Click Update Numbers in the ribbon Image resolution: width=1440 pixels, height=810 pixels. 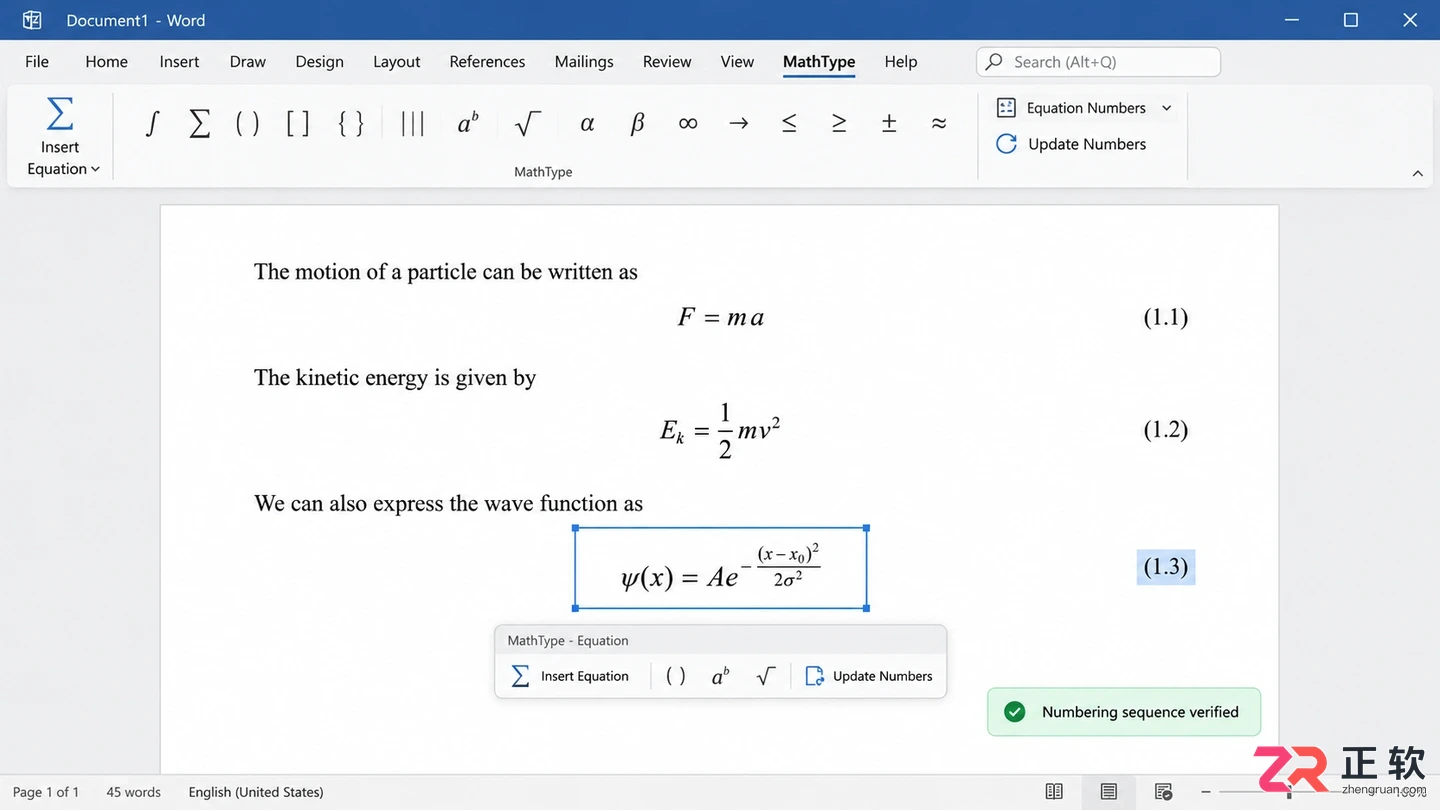pos(1071,144)
